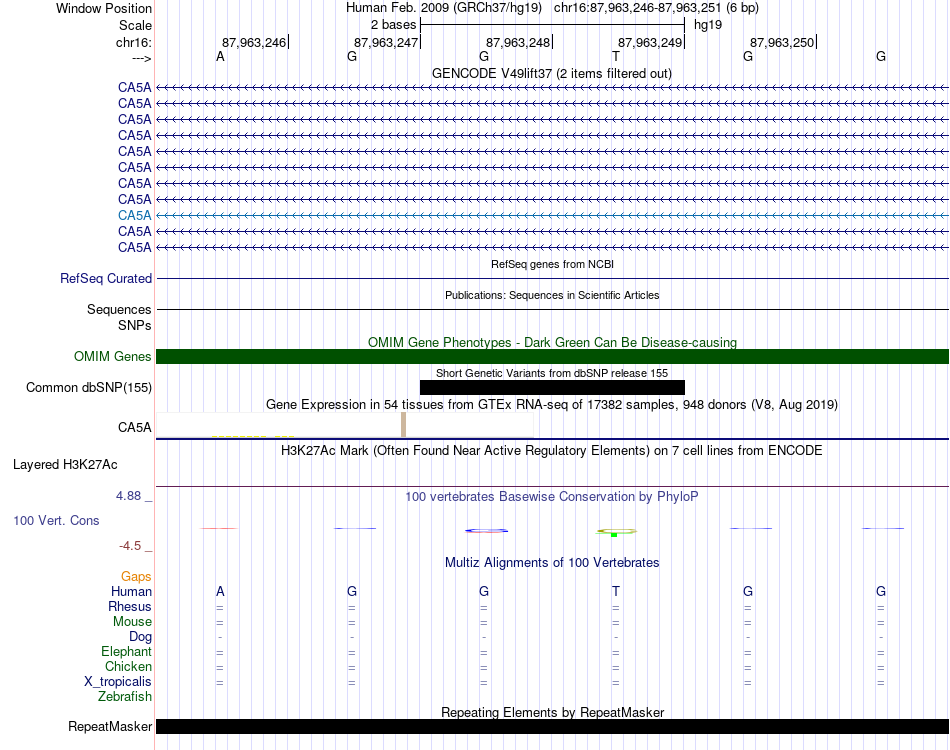Click Multiz Alignments of 100 Vertebrates title
The width and height of the screenshot is (950, 750).
(x=552, y=562)
